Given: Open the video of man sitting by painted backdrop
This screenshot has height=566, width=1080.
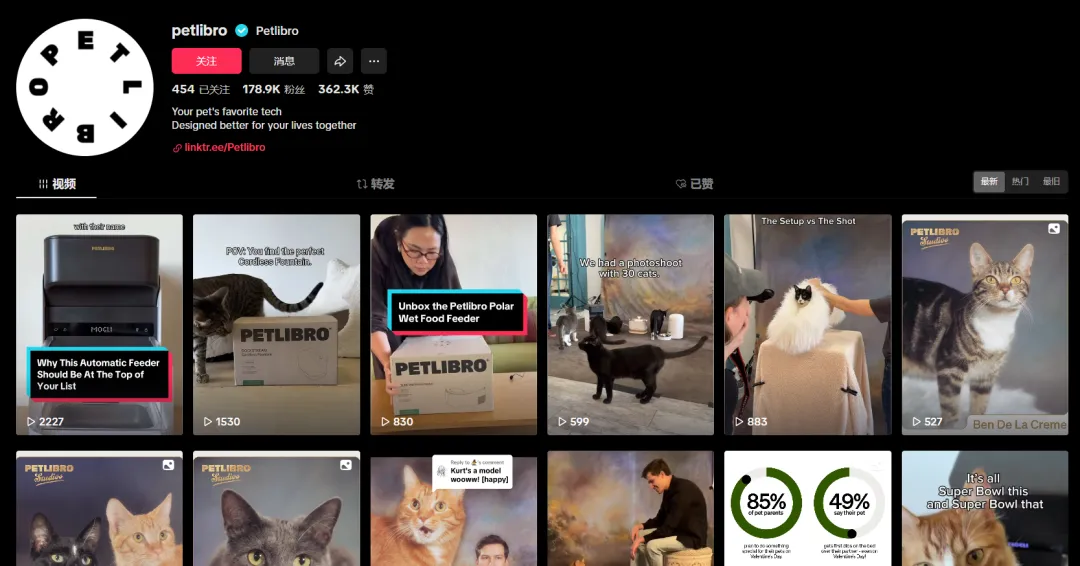Looking at the screenshot, I should (x=630, y=508).
